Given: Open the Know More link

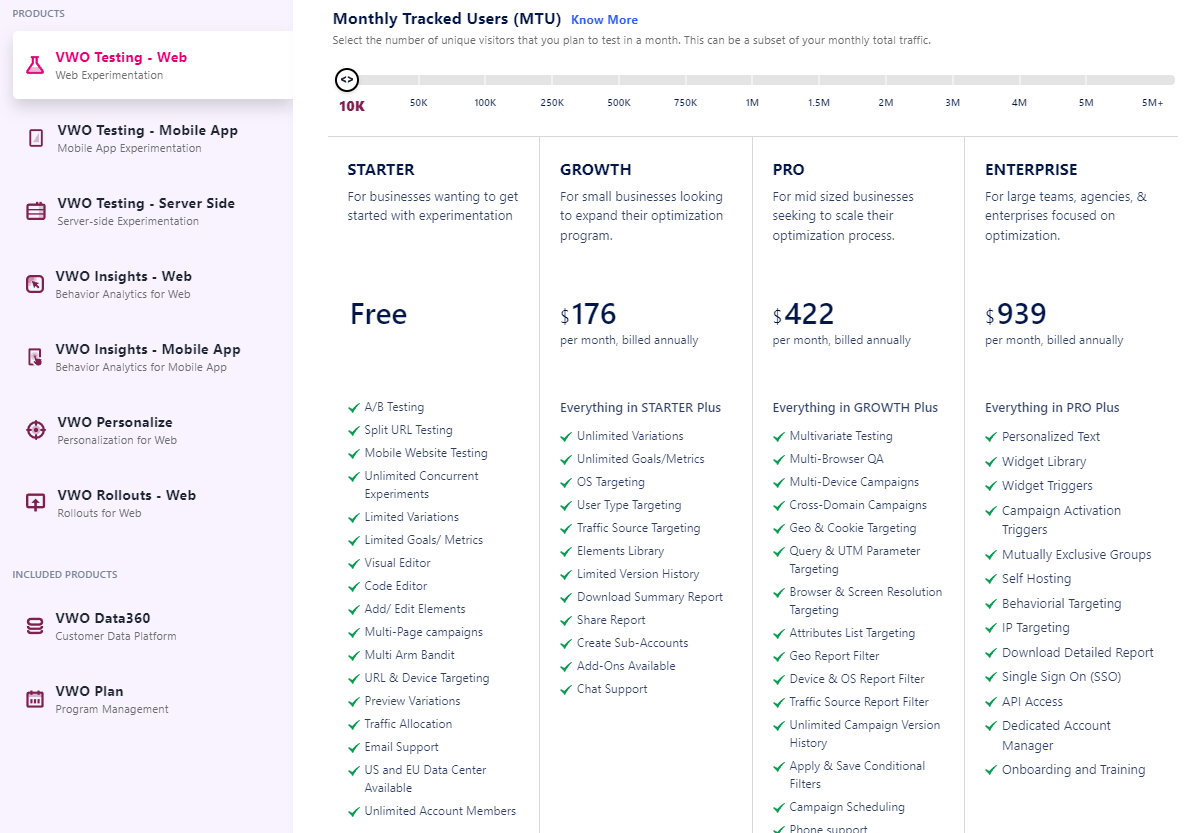Looking at the screenshot, I should pos(604,20).
